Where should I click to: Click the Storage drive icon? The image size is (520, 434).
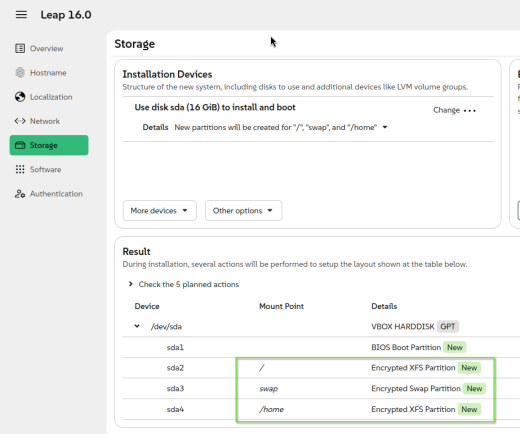[20, 145]
